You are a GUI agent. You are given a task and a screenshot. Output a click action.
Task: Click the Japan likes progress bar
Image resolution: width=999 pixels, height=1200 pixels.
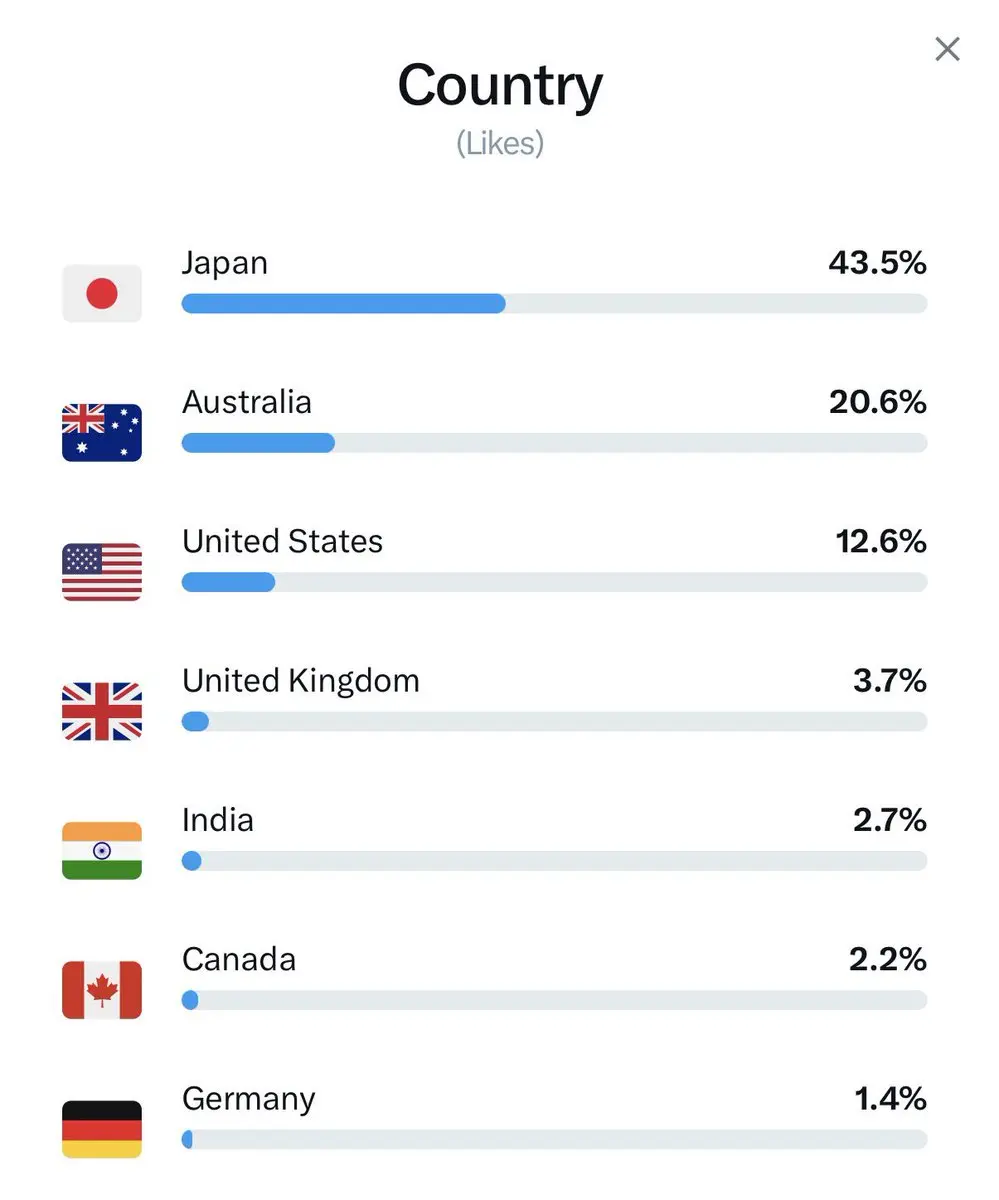click(x=554, y=303)
